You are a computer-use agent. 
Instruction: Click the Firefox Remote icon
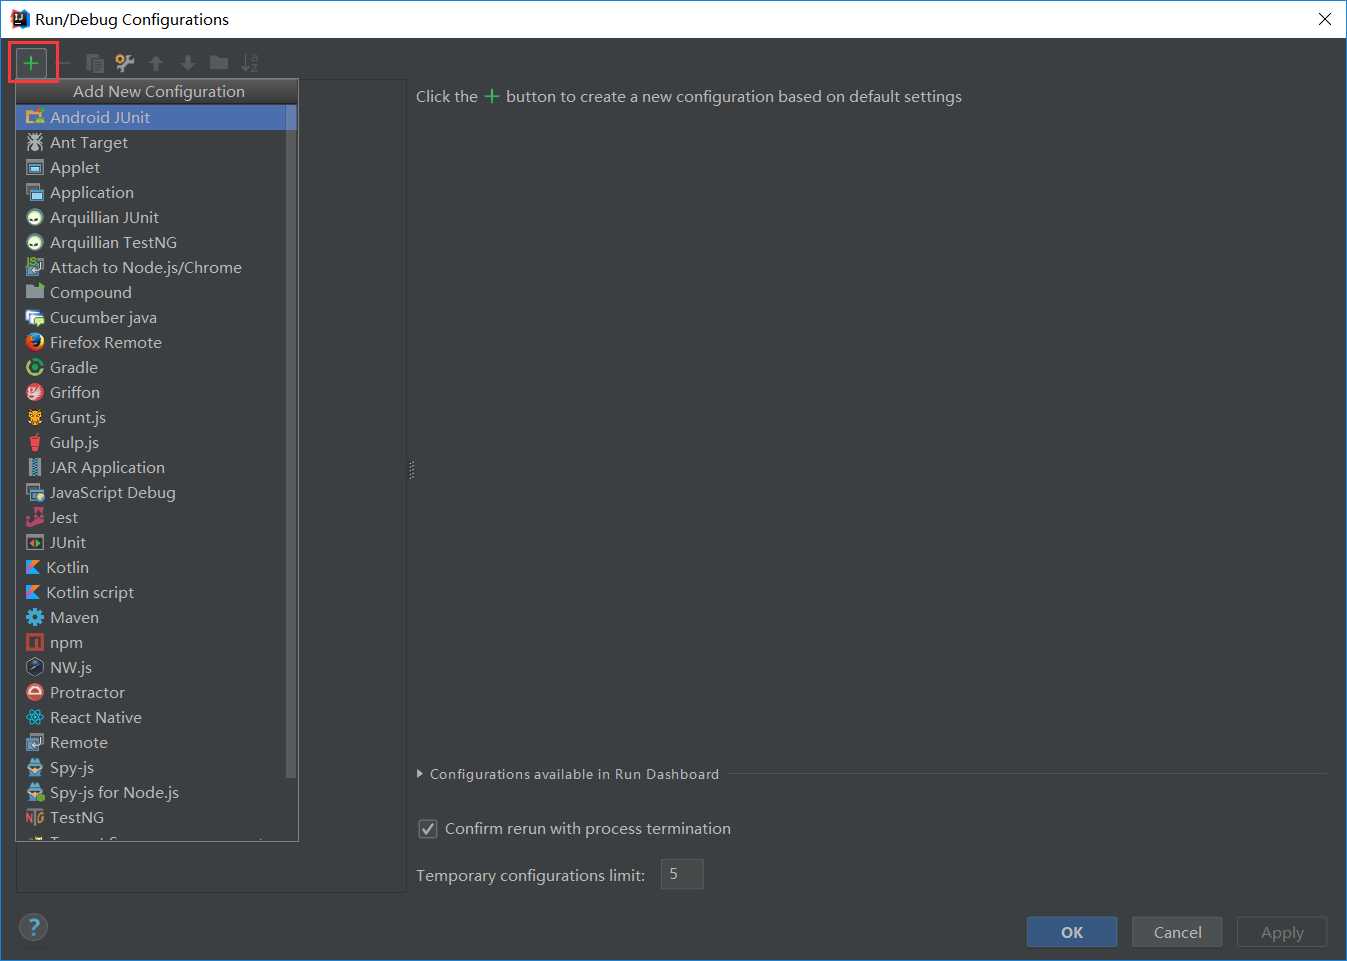35,342
